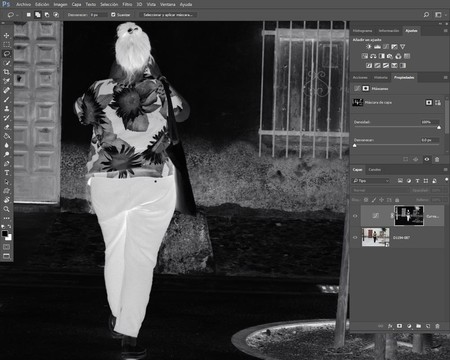Image resolution: width=450 pixels, height=360 pixels.
Task: Select the Rectangular Marquee tool
Action: [6, 44]
